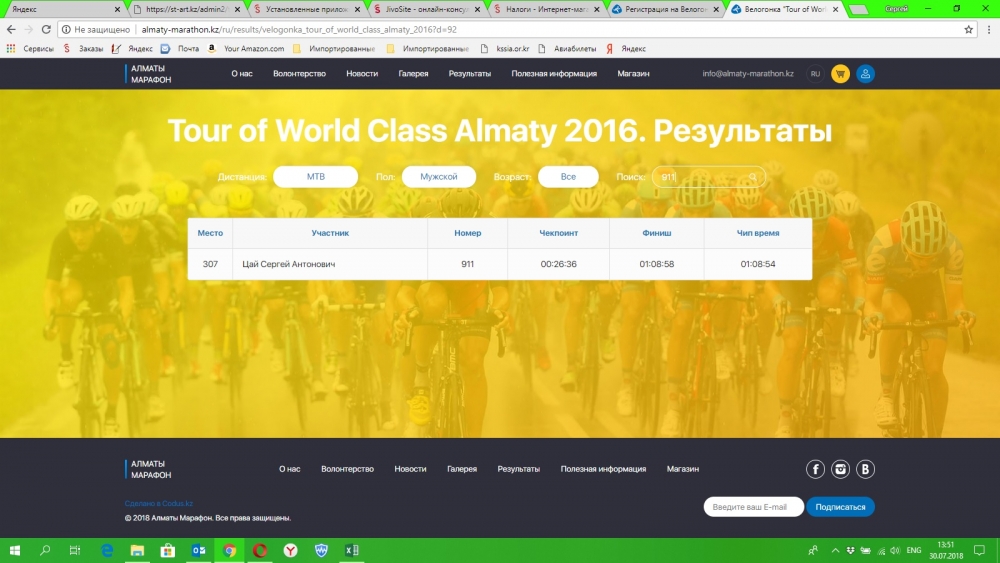Image resolution: width=1000 pixels, height=563 pixels.
Task: Open Результаты in the top navigation menu
Action: click(x=469, y=74)
